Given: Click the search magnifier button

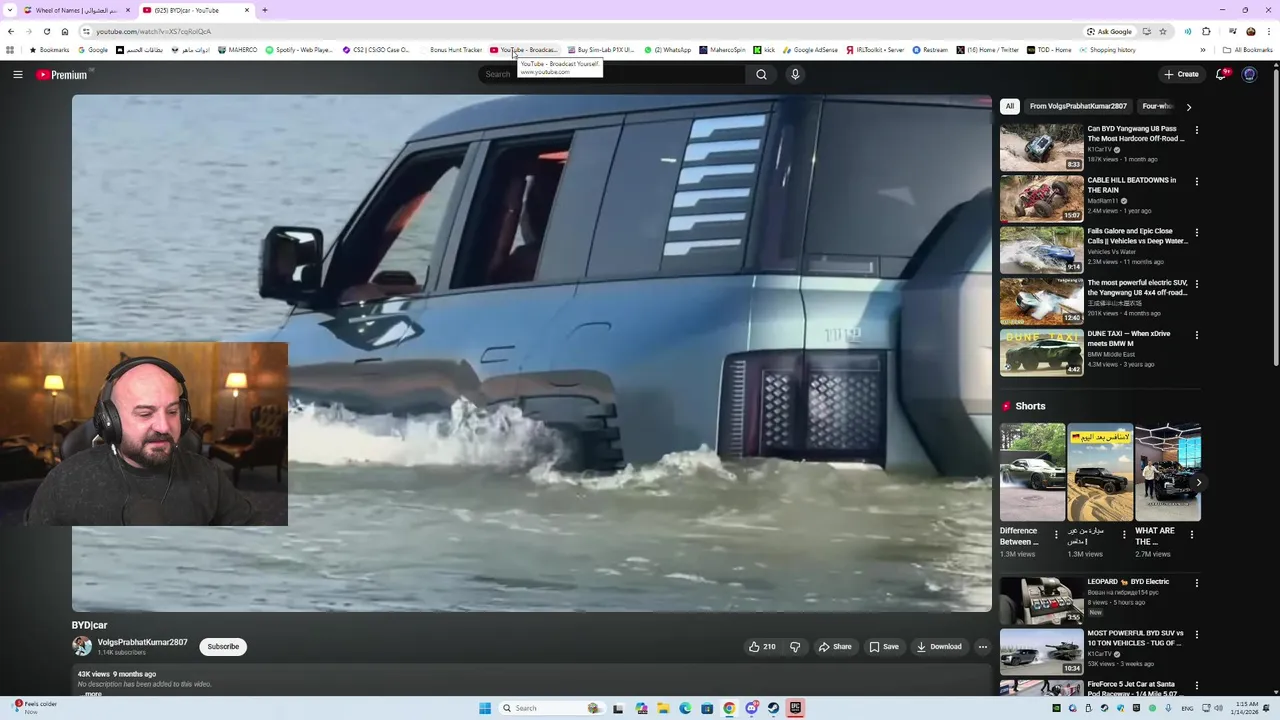Looking at the screenshot, I should 761,74.
